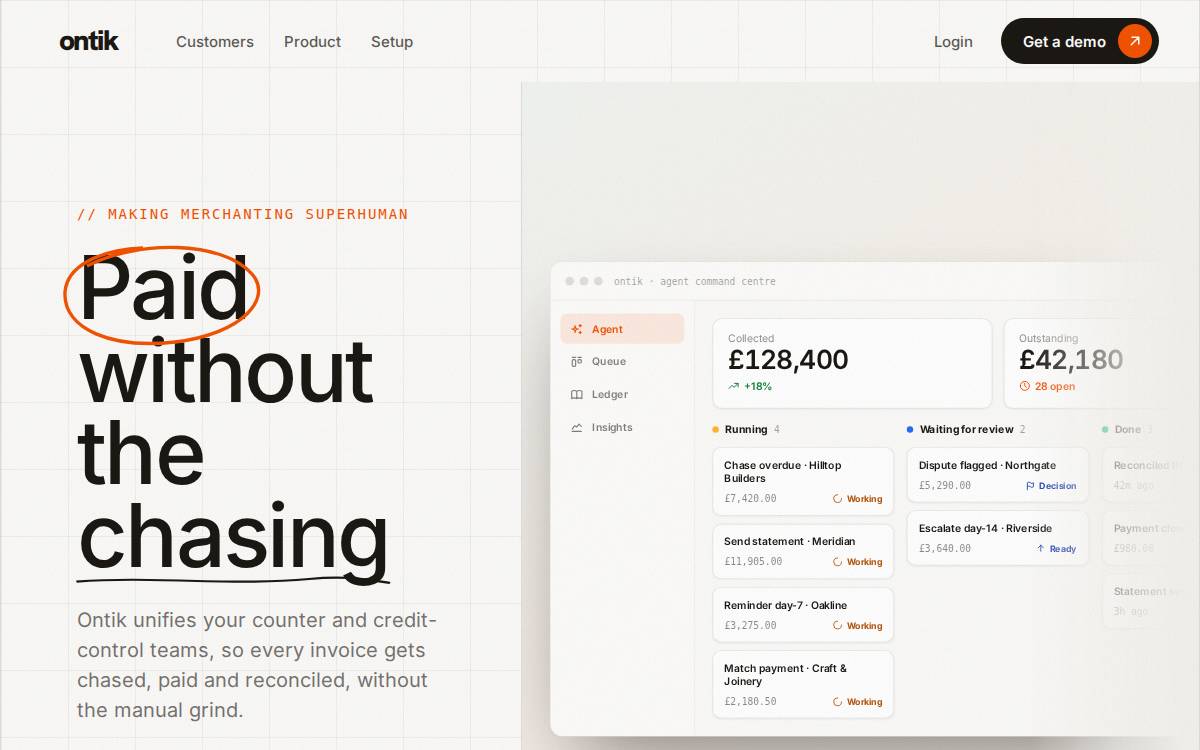Screen dimensions: 1200x750
Task: Click the Ready arrow icon on Riverside card
Action: (x=1041, y=549)
